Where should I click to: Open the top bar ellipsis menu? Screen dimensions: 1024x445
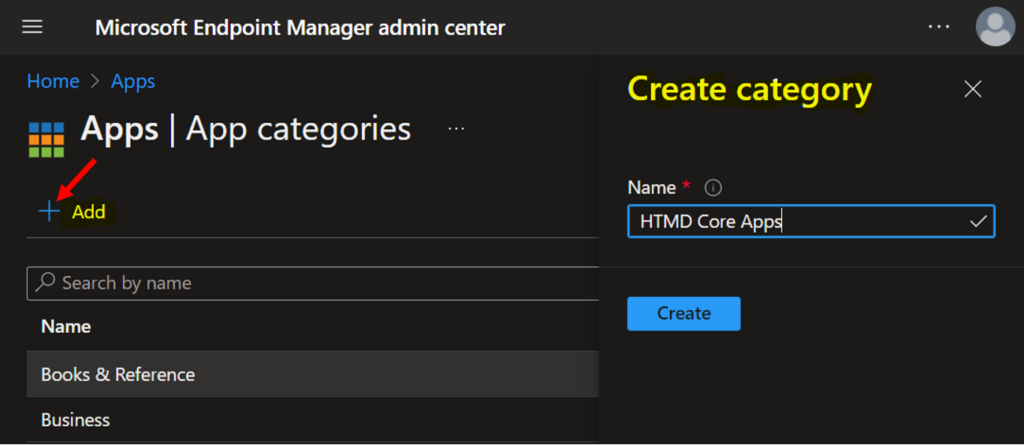click(x=938, y=27)
